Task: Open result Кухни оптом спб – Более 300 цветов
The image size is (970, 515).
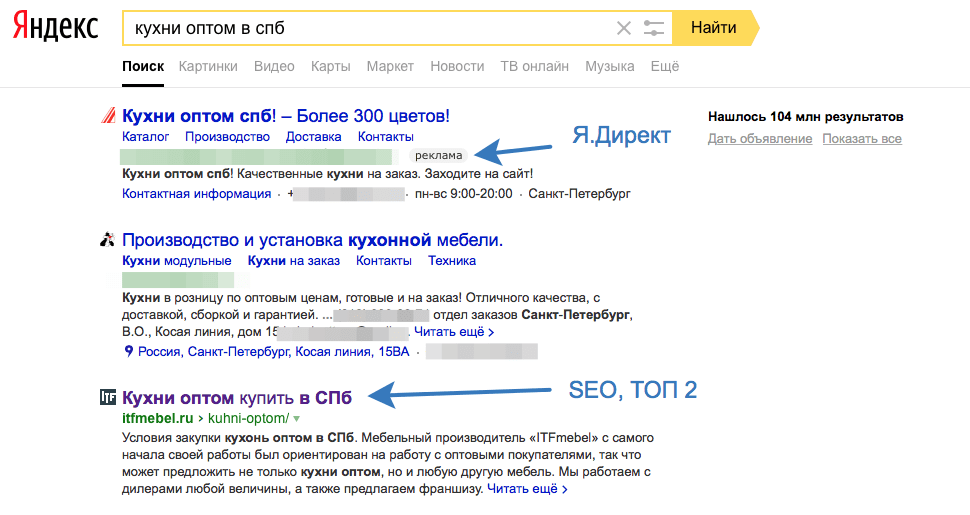Action: pos(286,116)
